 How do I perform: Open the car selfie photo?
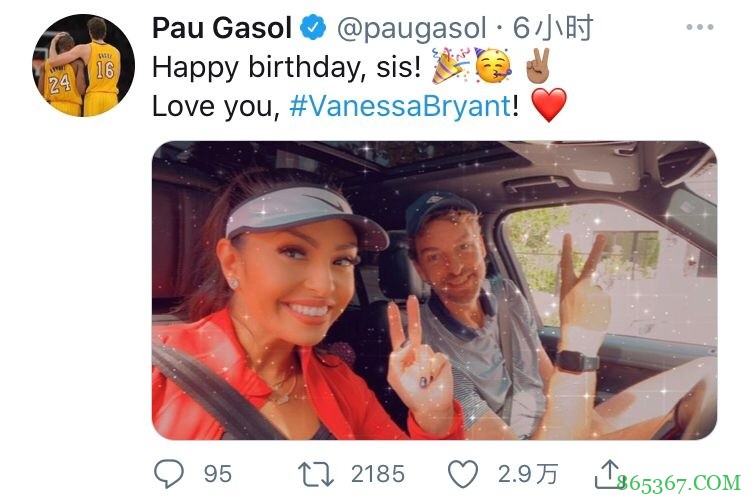click(434, 290)
